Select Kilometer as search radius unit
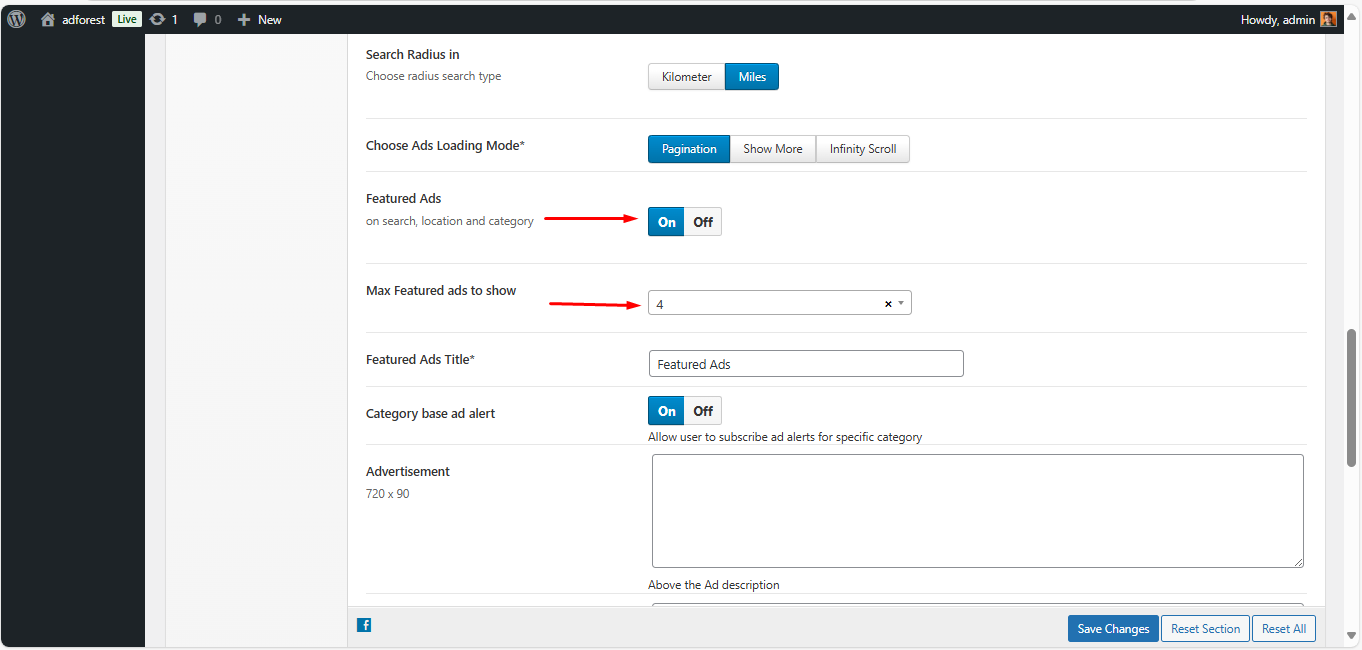The image size is (1362, 650). coord(686,77)
